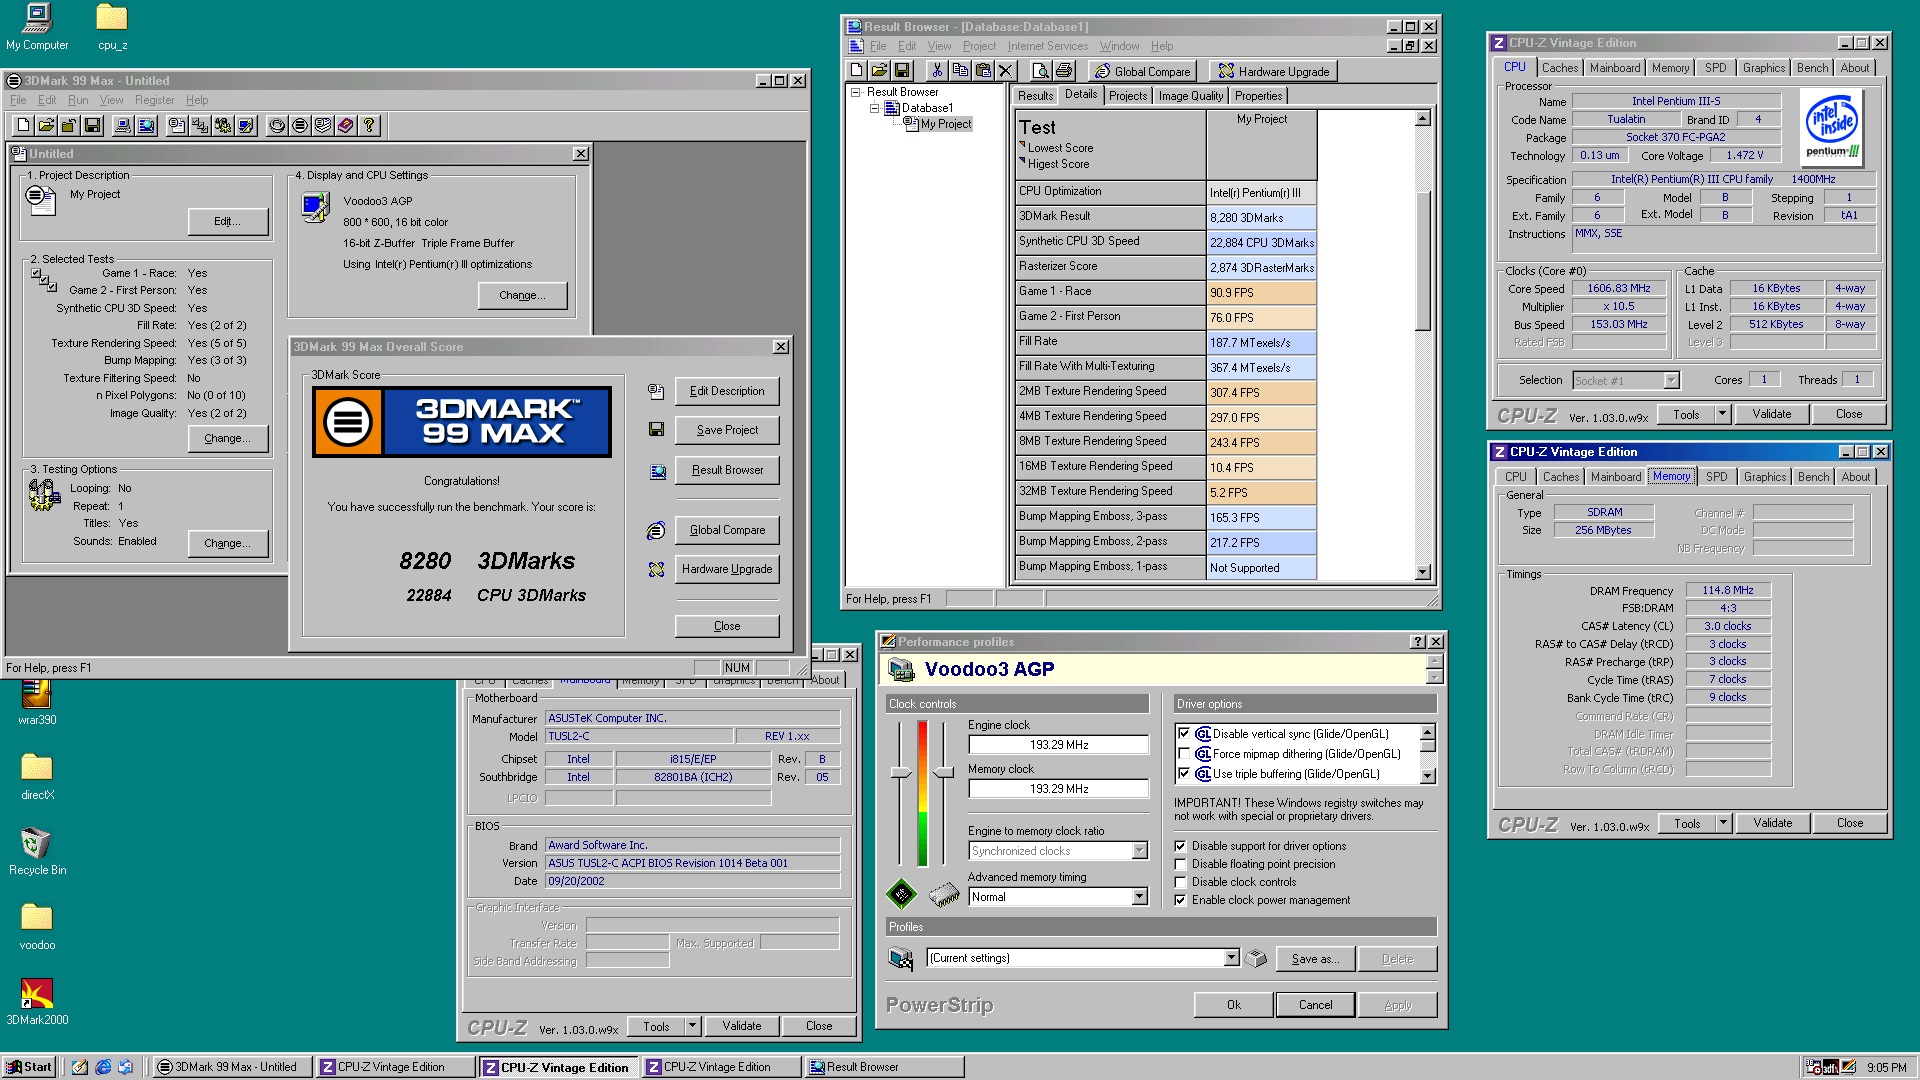
Task: Select My Project in Result Browser tree
Action: click(x=945, y=124)
